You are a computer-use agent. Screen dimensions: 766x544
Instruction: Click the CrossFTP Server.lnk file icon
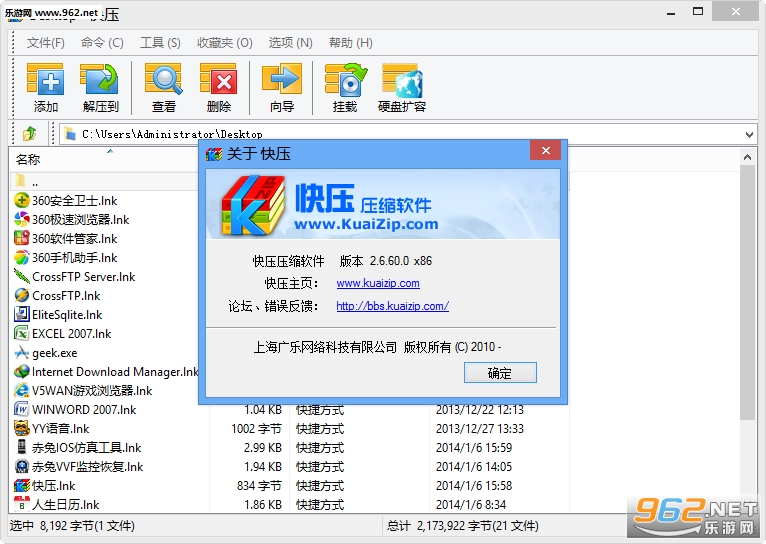(21, 276)
